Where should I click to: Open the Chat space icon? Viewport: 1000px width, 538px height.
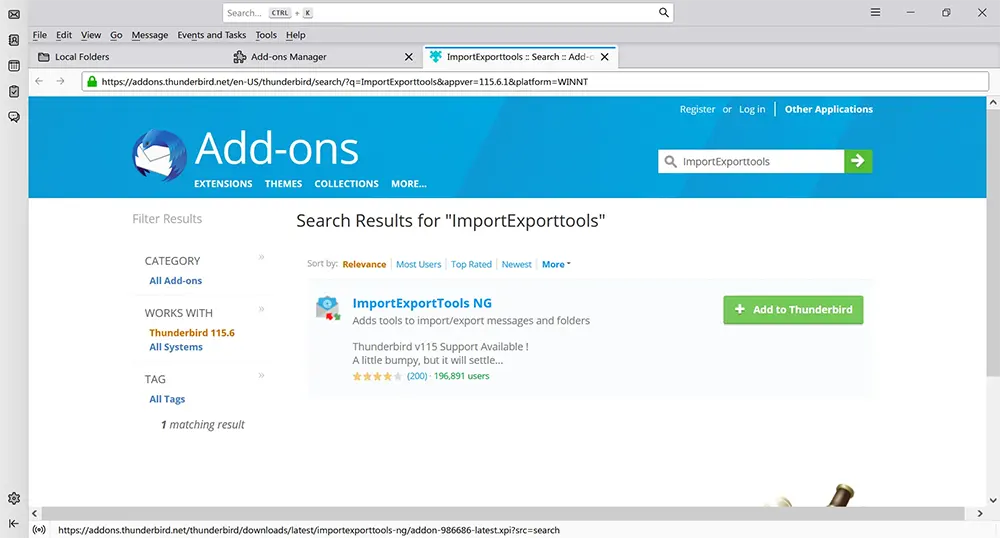[x=14, y=117]
